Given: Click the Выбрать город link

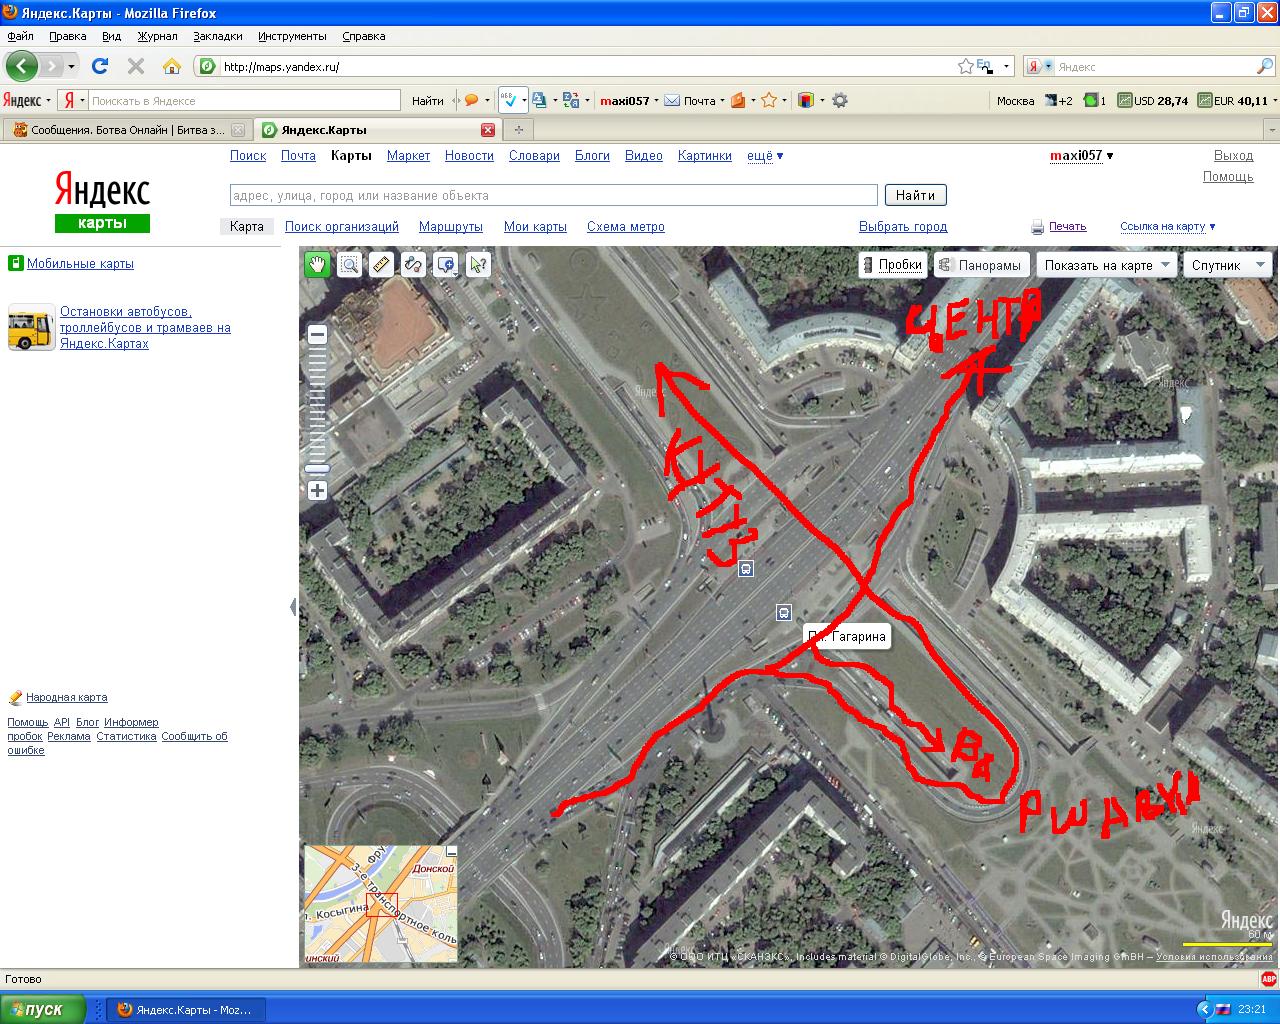Looking at the screenshot, I should 903,227.
